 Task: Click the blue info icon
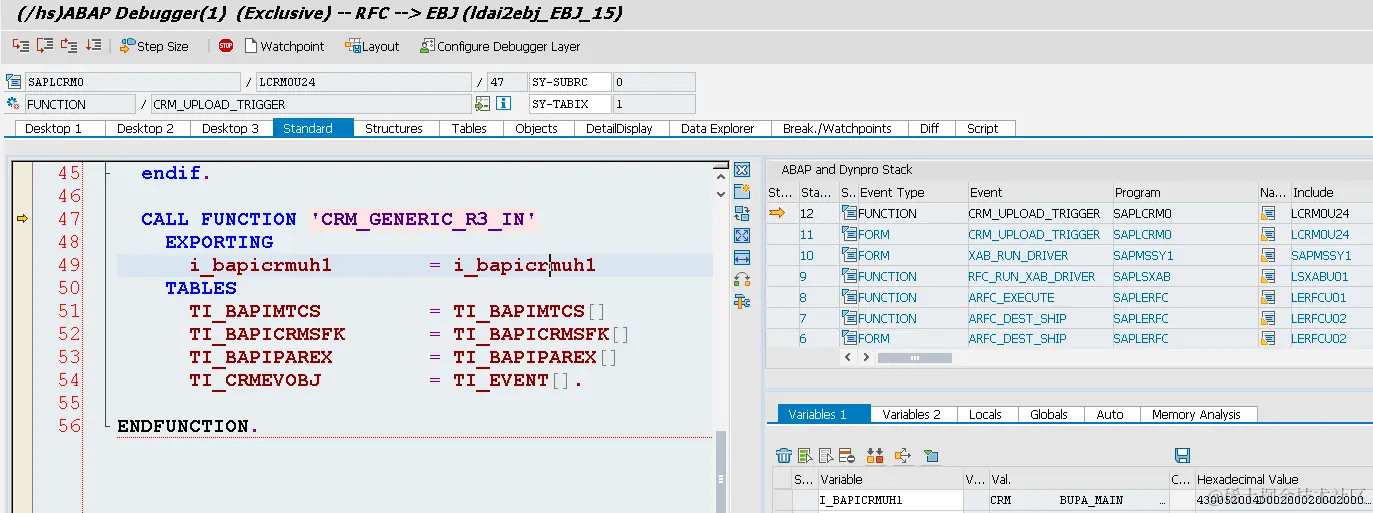pyautogui.click(x=504, y=104)
